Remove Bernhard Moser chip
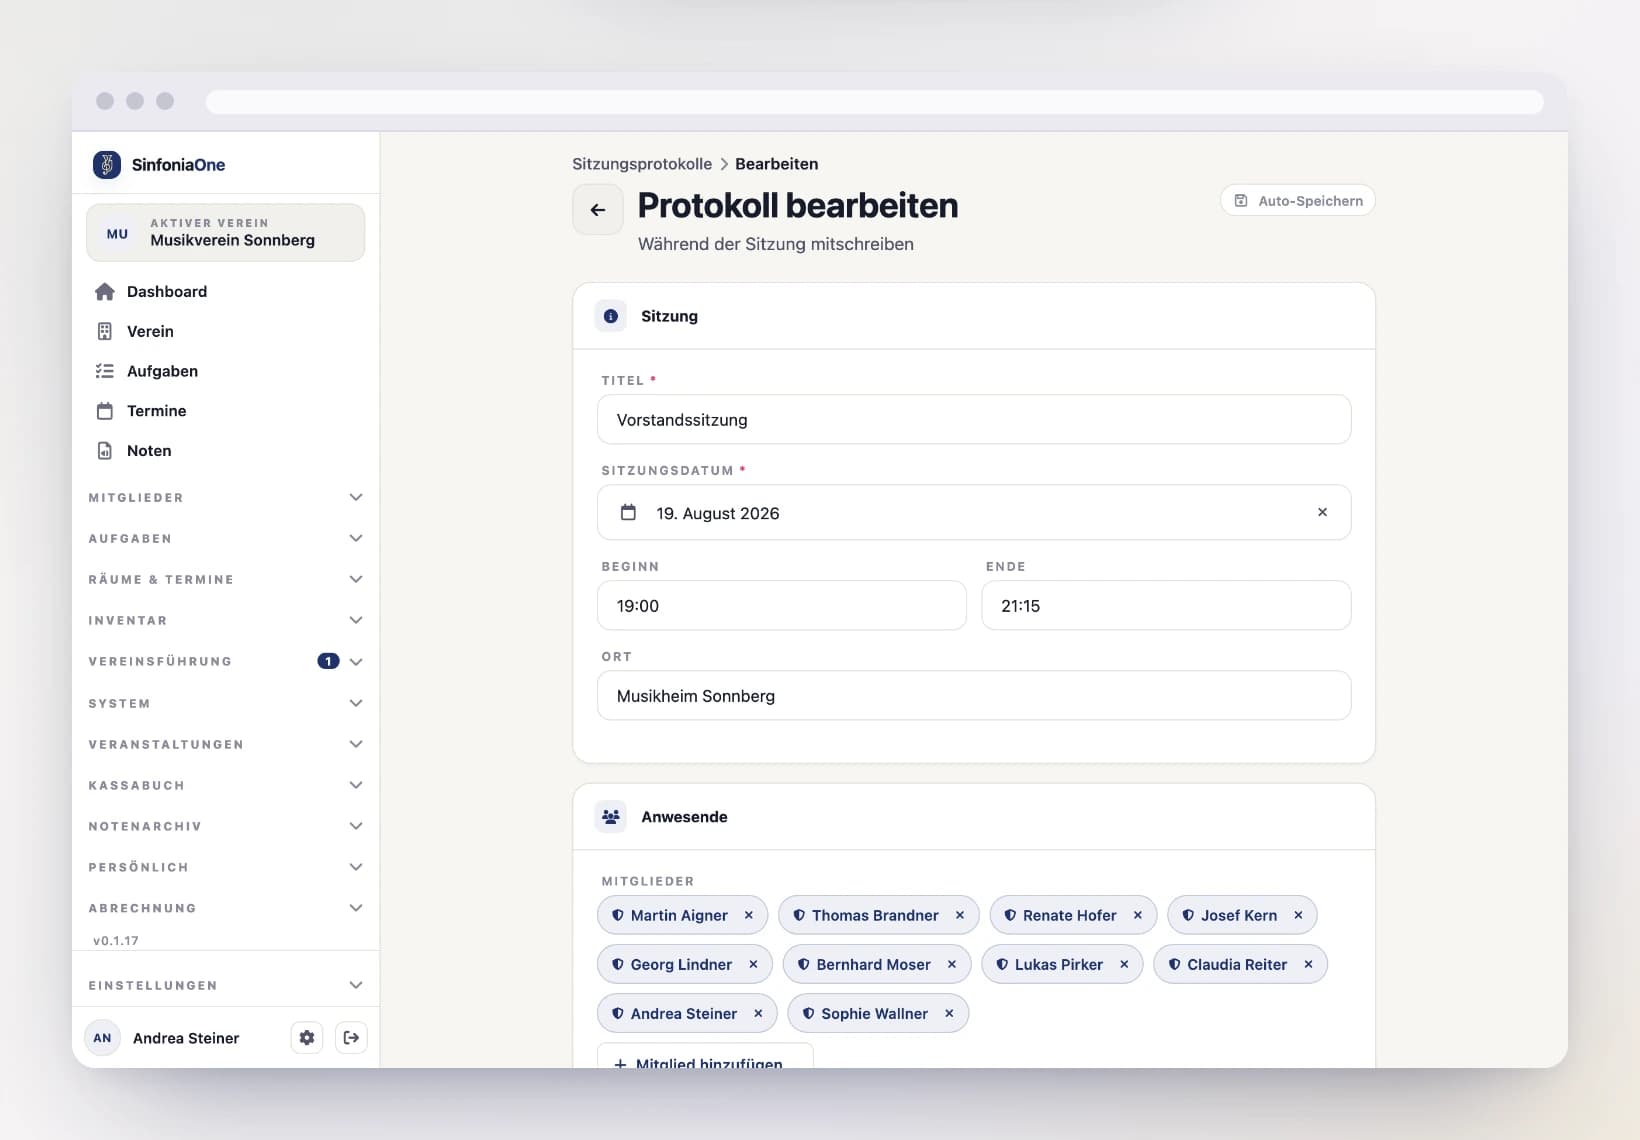1640x1140 pixels. pos(952,964)
